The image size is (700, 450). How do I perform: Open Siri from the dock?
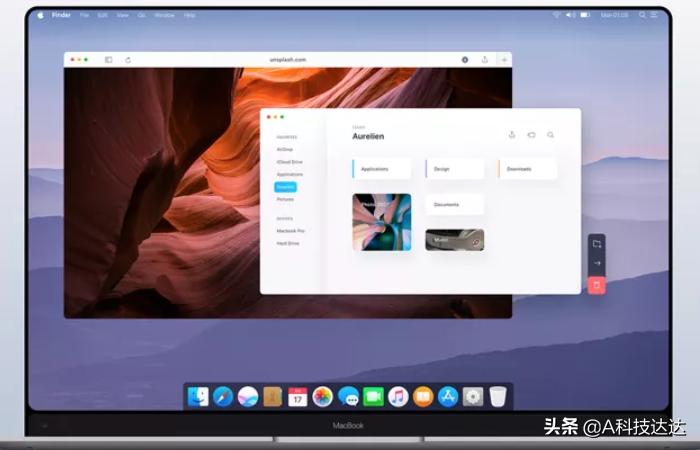click(x=248, y=396)
